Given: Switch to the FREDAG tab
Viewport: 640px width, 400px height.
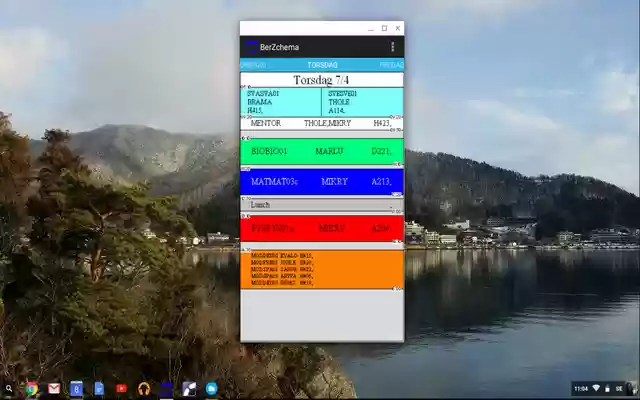Looking at the screenshot, I should [x=391, y=64].
